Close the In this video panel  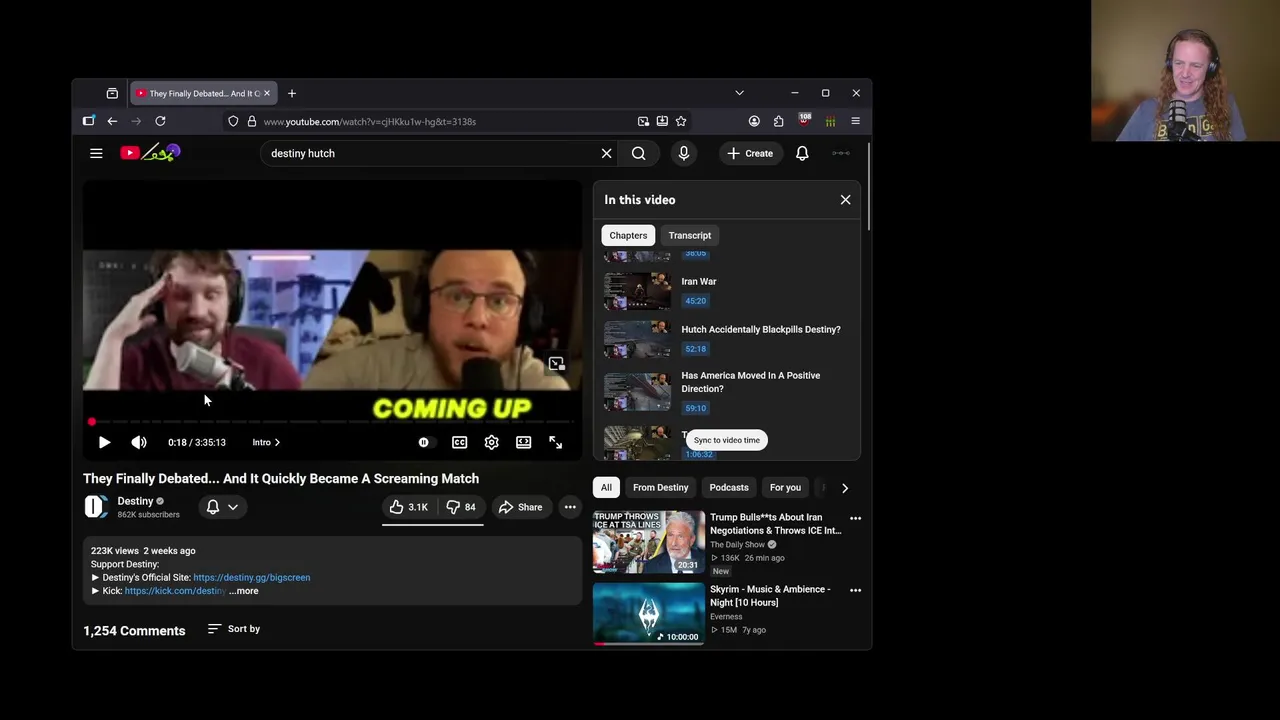coord(845,200)
